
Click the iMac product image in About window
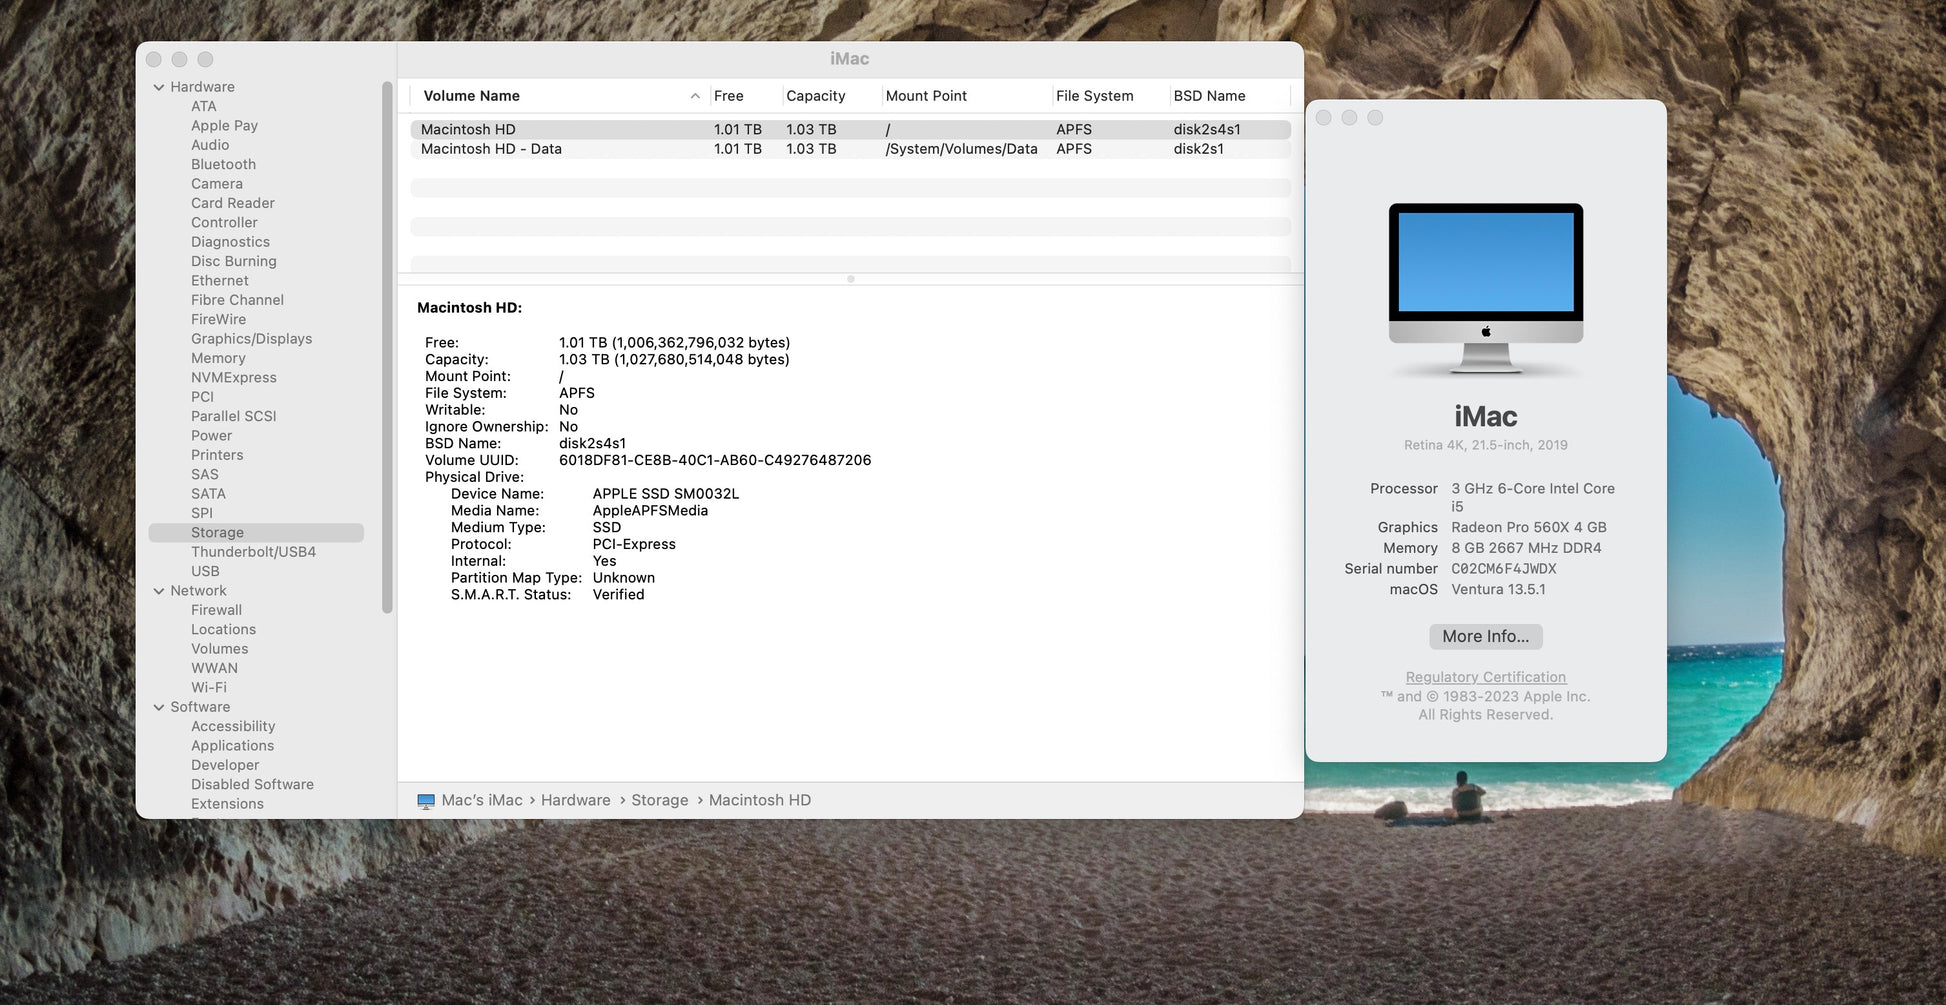[x=1485, y=288]
